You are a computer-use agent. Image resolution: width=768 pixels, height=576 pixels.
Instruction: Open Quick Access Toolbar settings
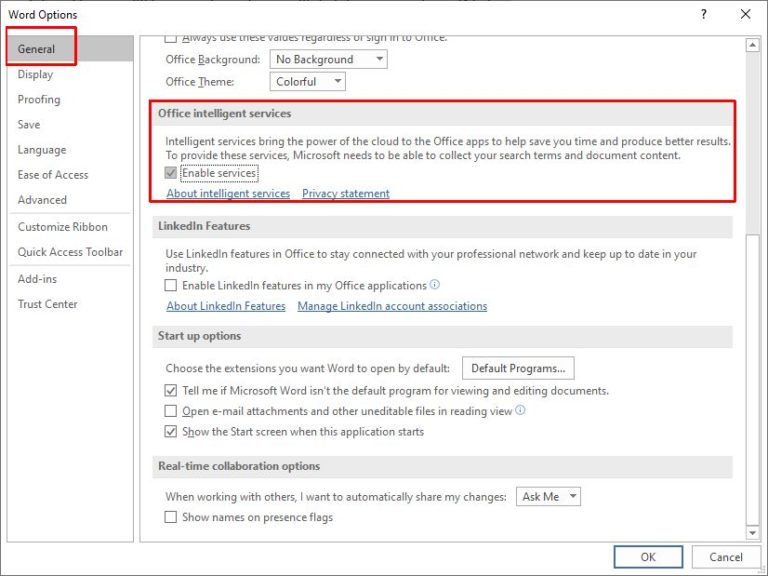[70, 252]
